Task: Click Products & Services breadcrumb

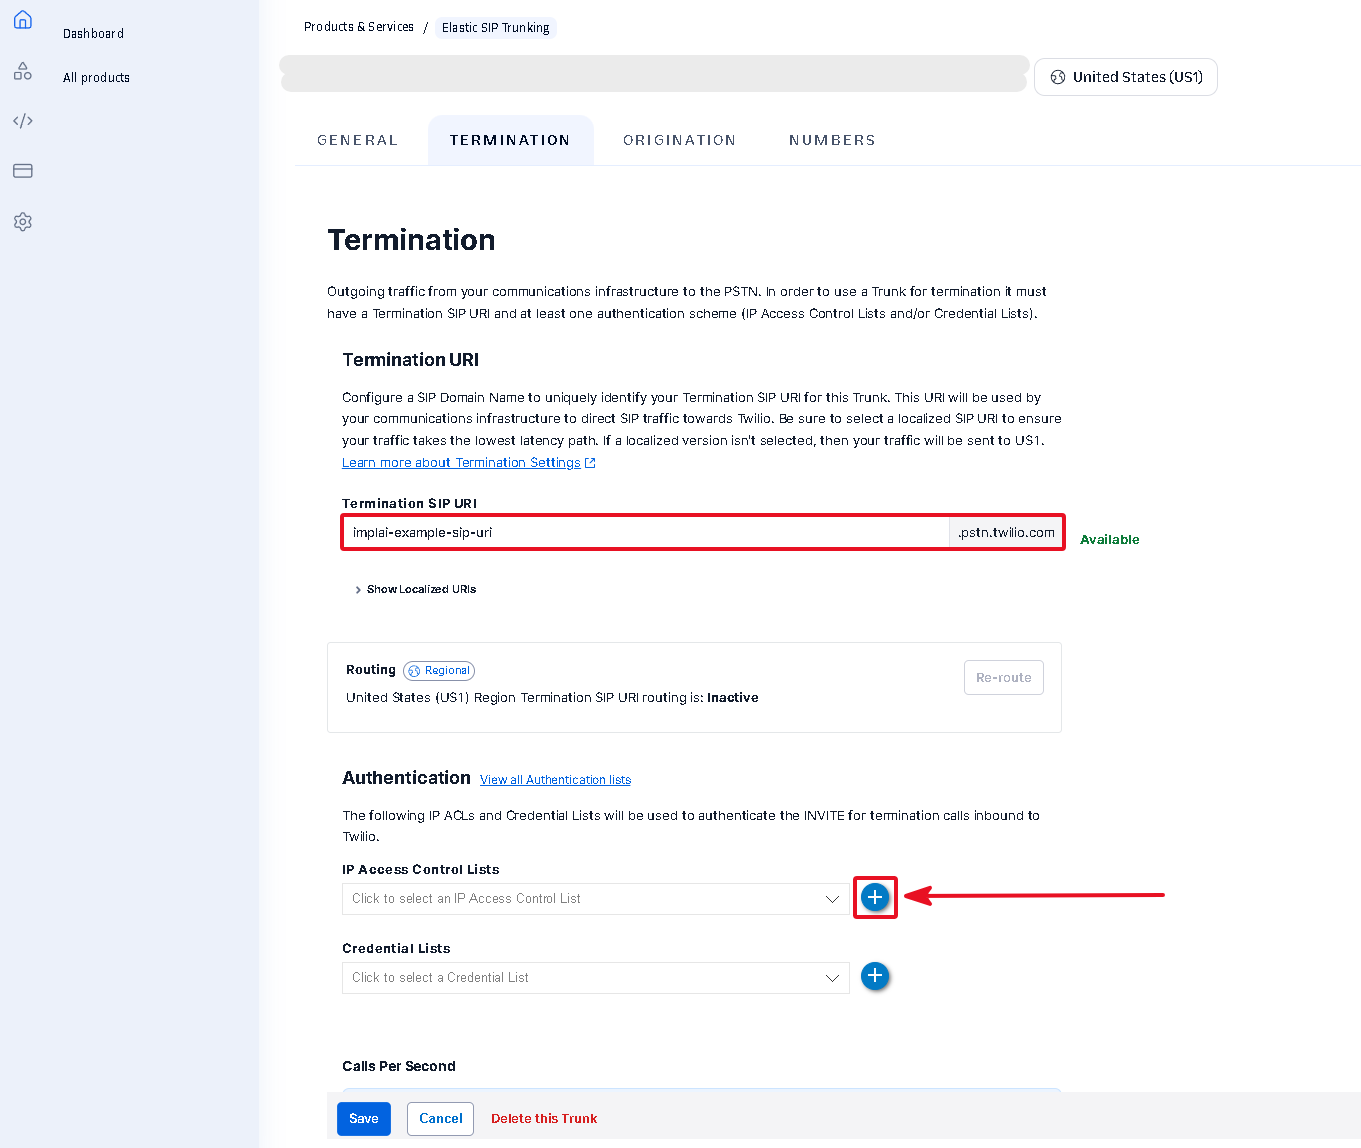Action: point(359,27)
